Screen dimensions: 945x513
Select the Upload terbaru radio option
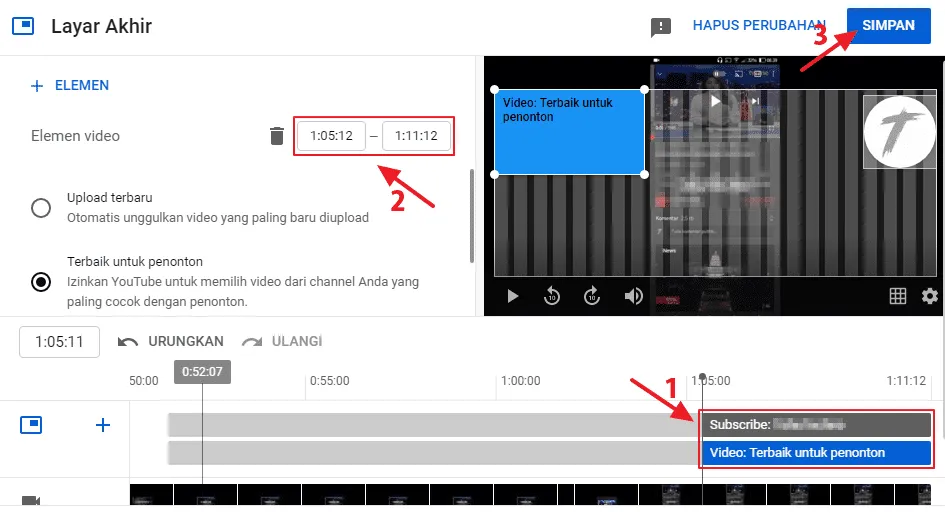[x=41, y=208]
